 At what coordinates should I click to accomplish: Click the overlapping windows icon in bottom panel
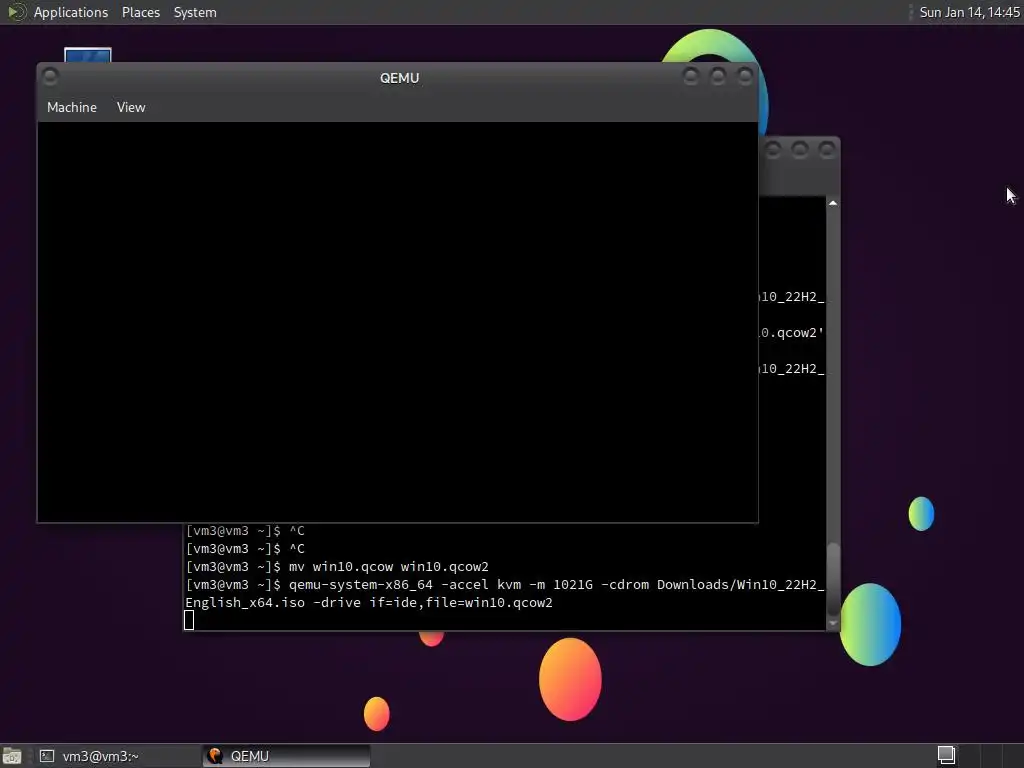[946, 756]
